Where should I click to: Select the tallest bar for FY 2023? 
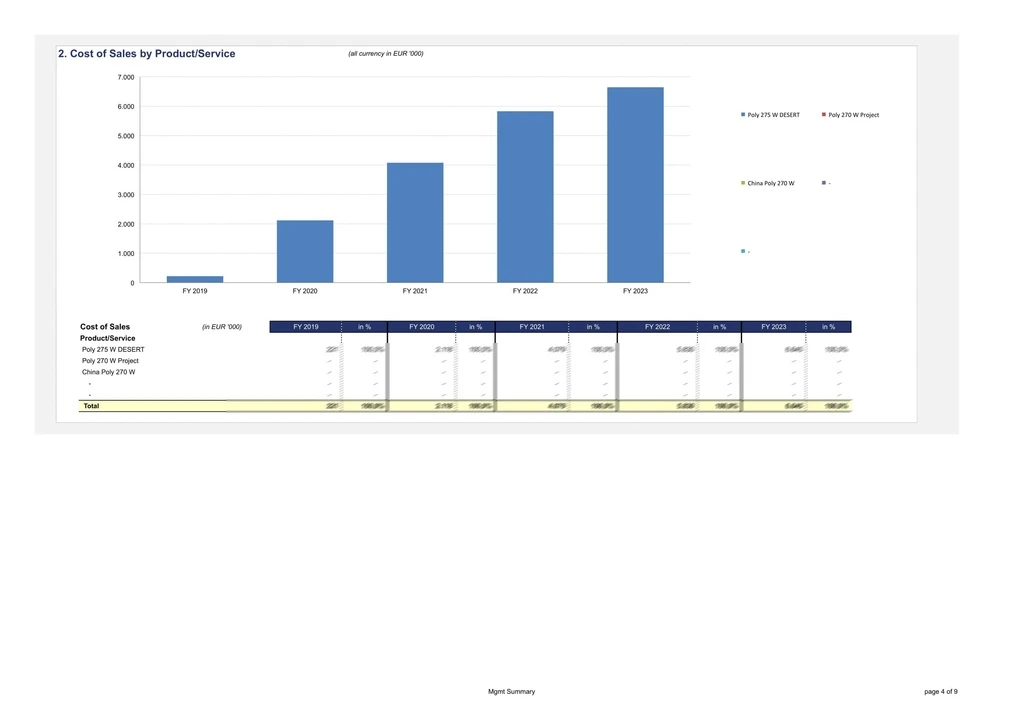point(635,185)
